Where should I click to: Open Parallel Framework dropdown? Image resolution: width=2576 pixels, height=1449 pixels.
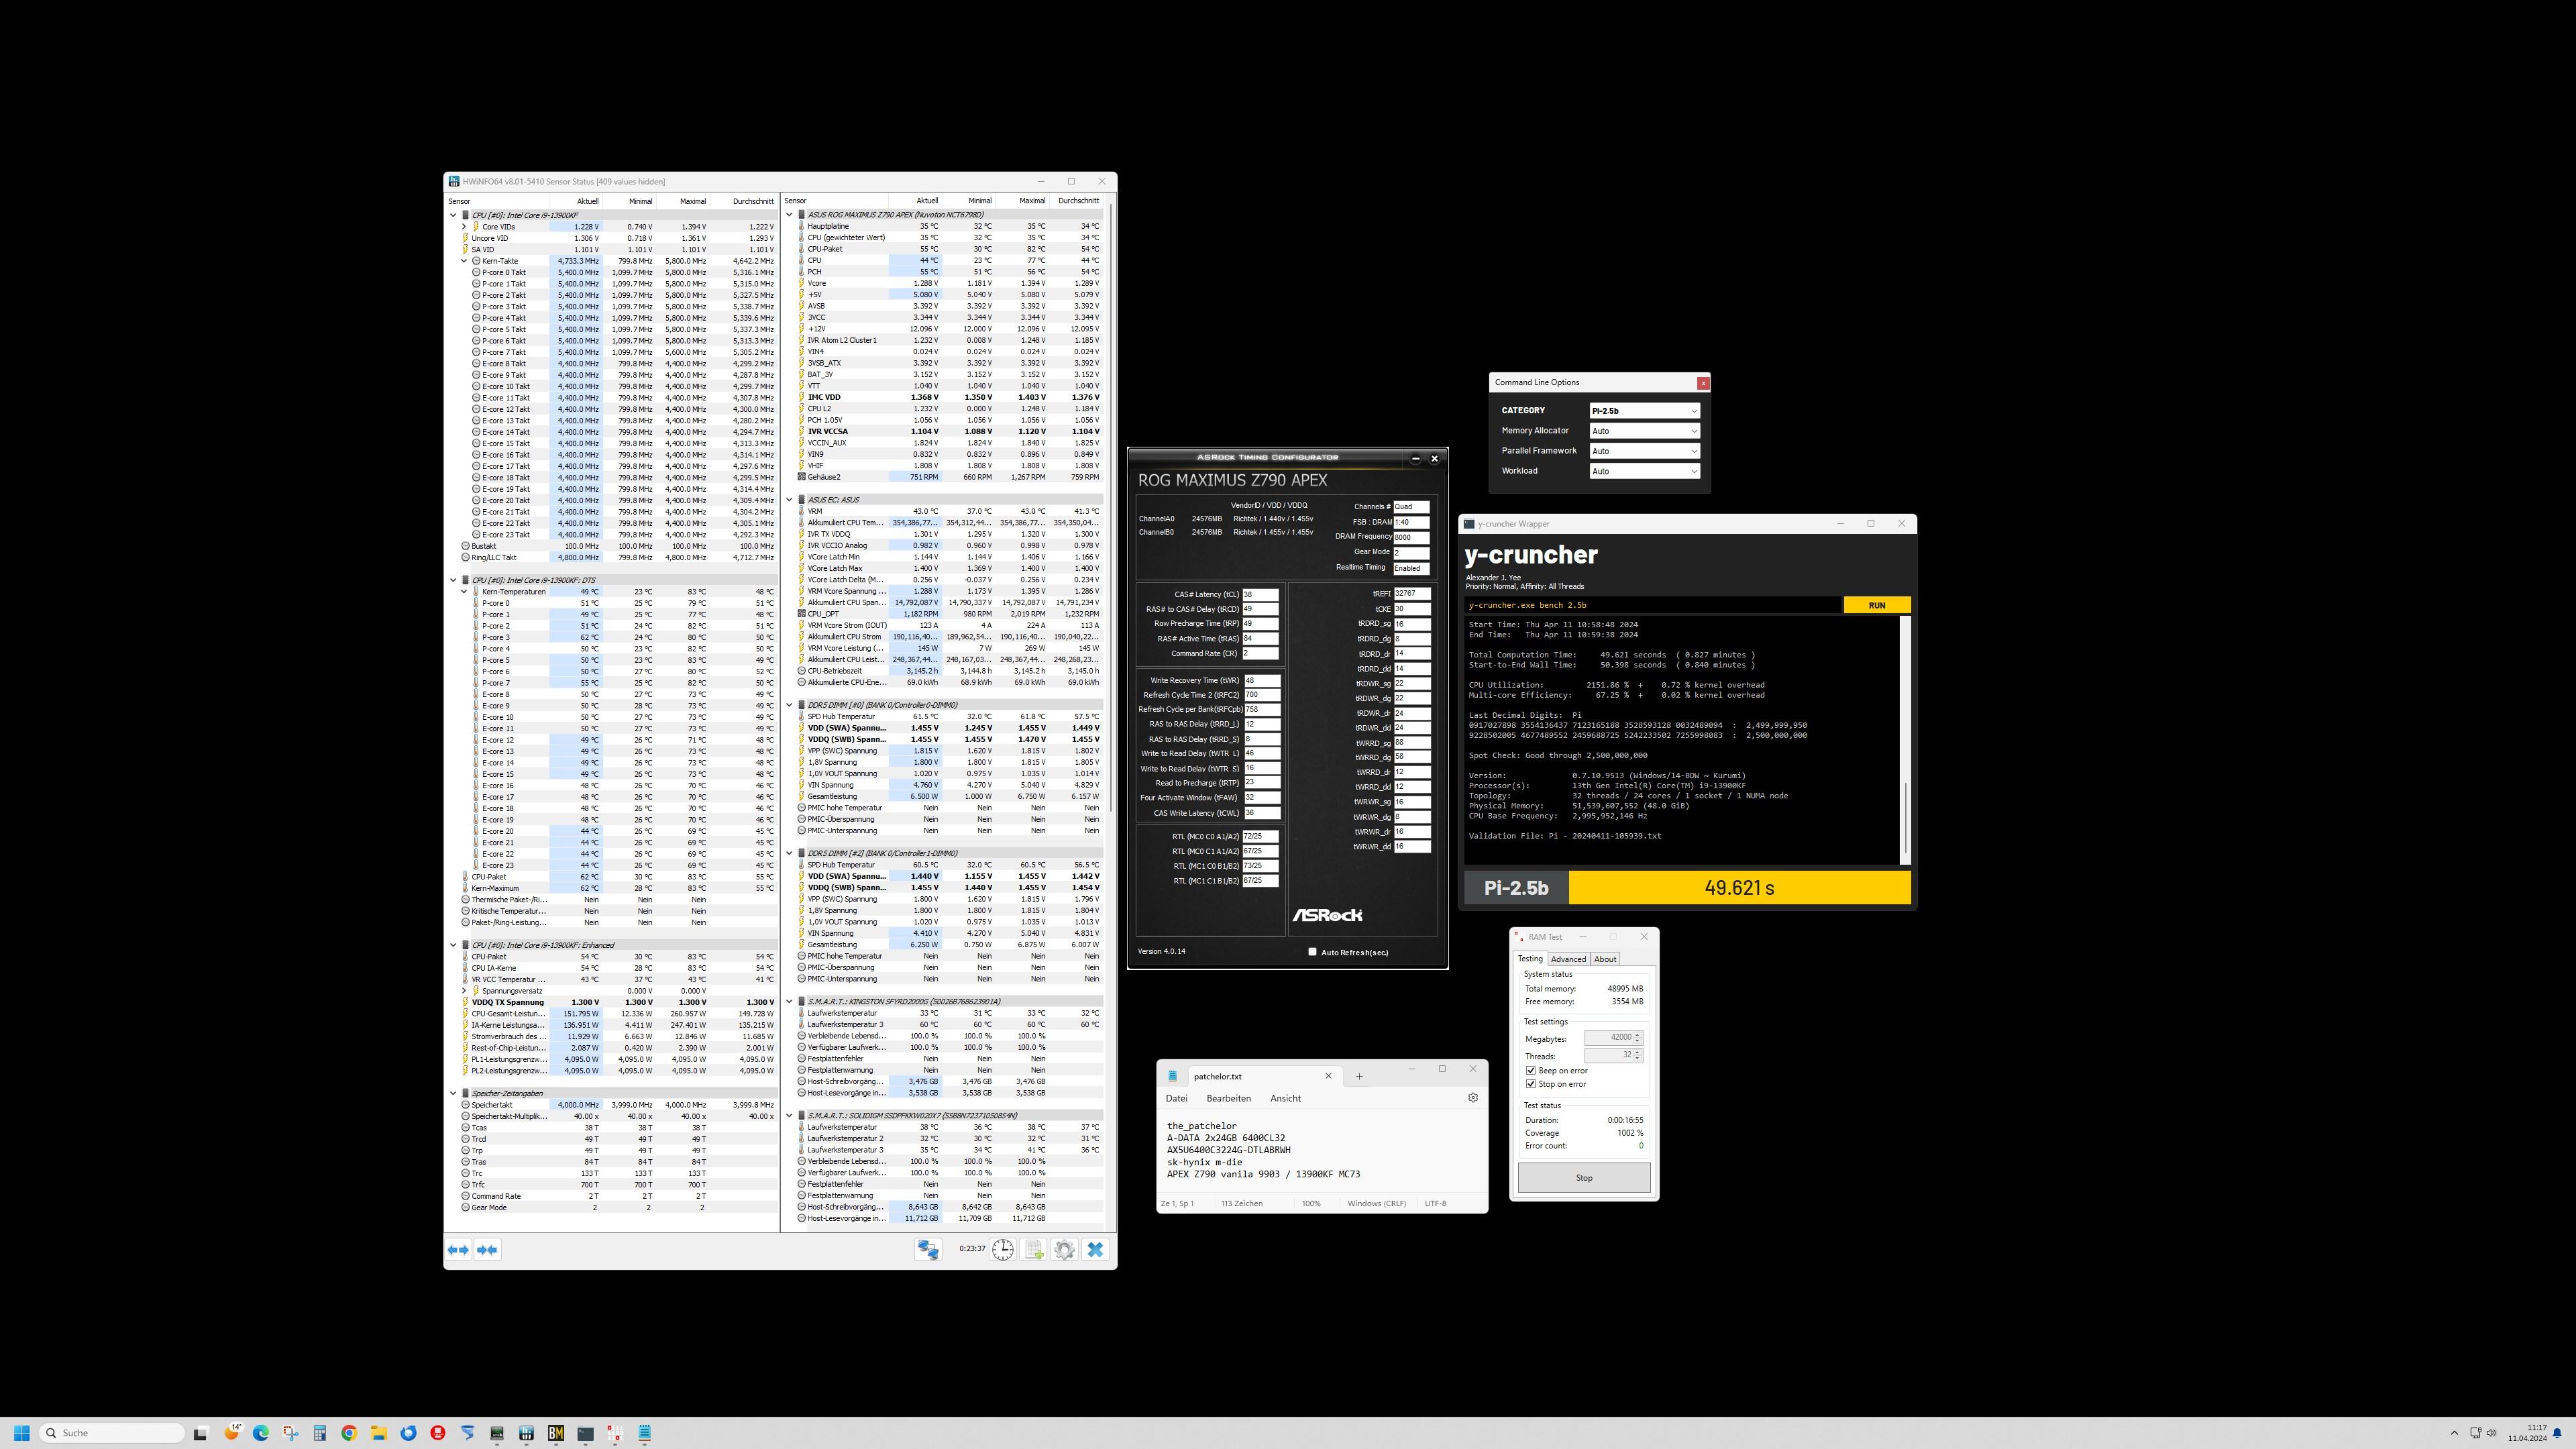point(1644,451)
